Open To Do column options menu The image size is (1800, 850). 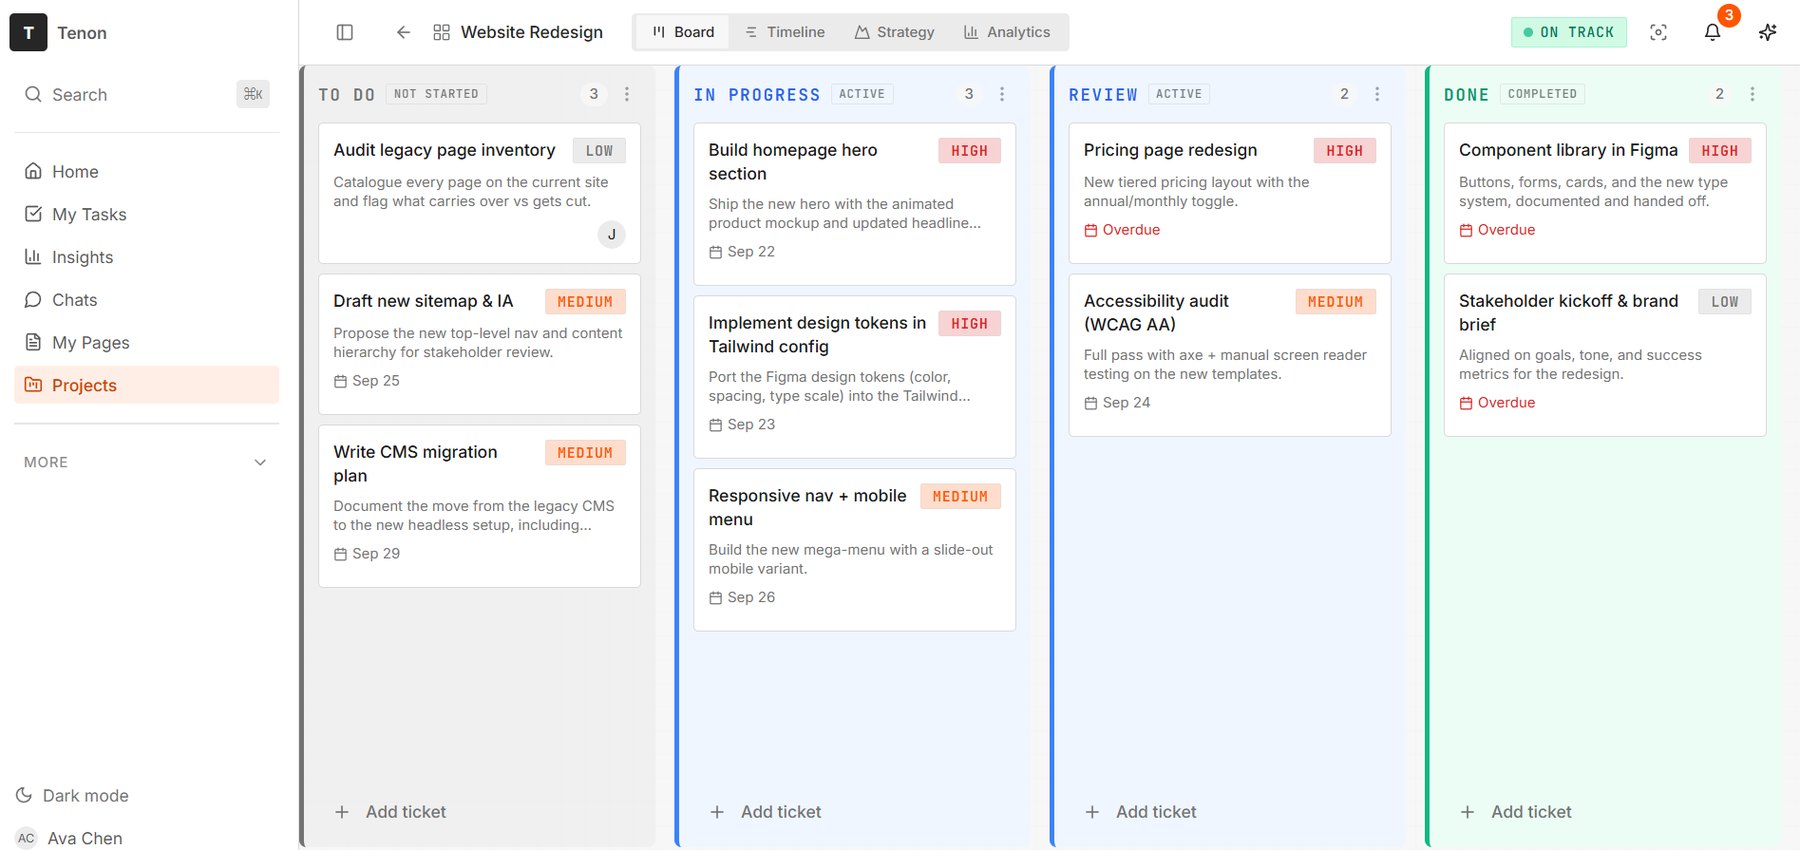(x=627, y=94)
